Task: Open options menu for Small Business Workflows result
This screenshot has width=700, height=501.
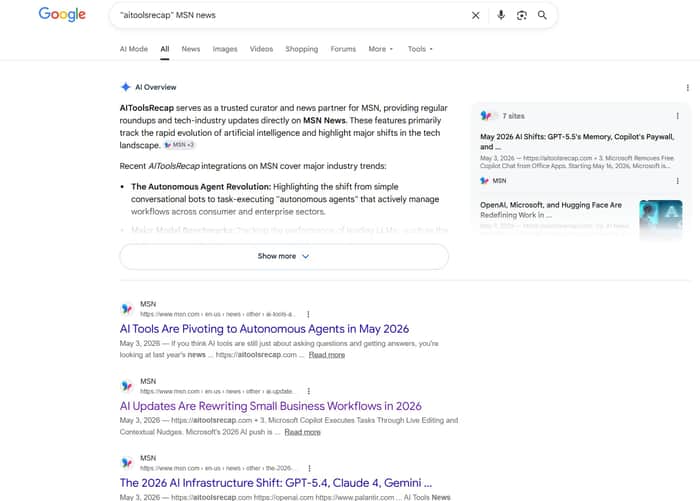Action: [x=308, y=391]
